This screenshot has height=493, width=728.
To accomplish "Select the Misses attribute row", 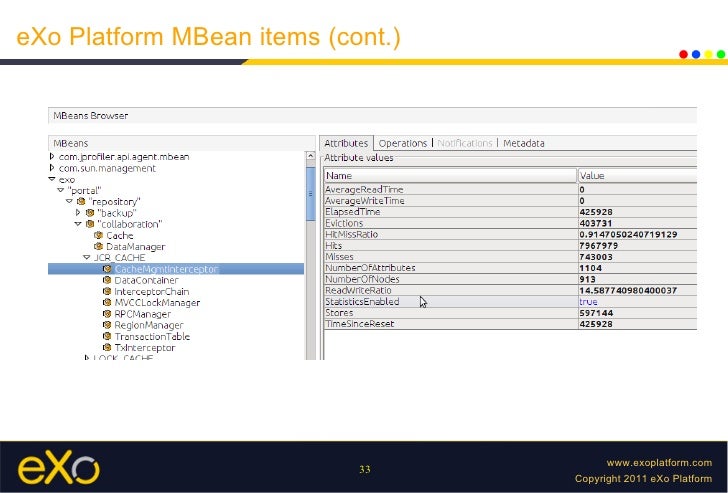I will point(510,257).
